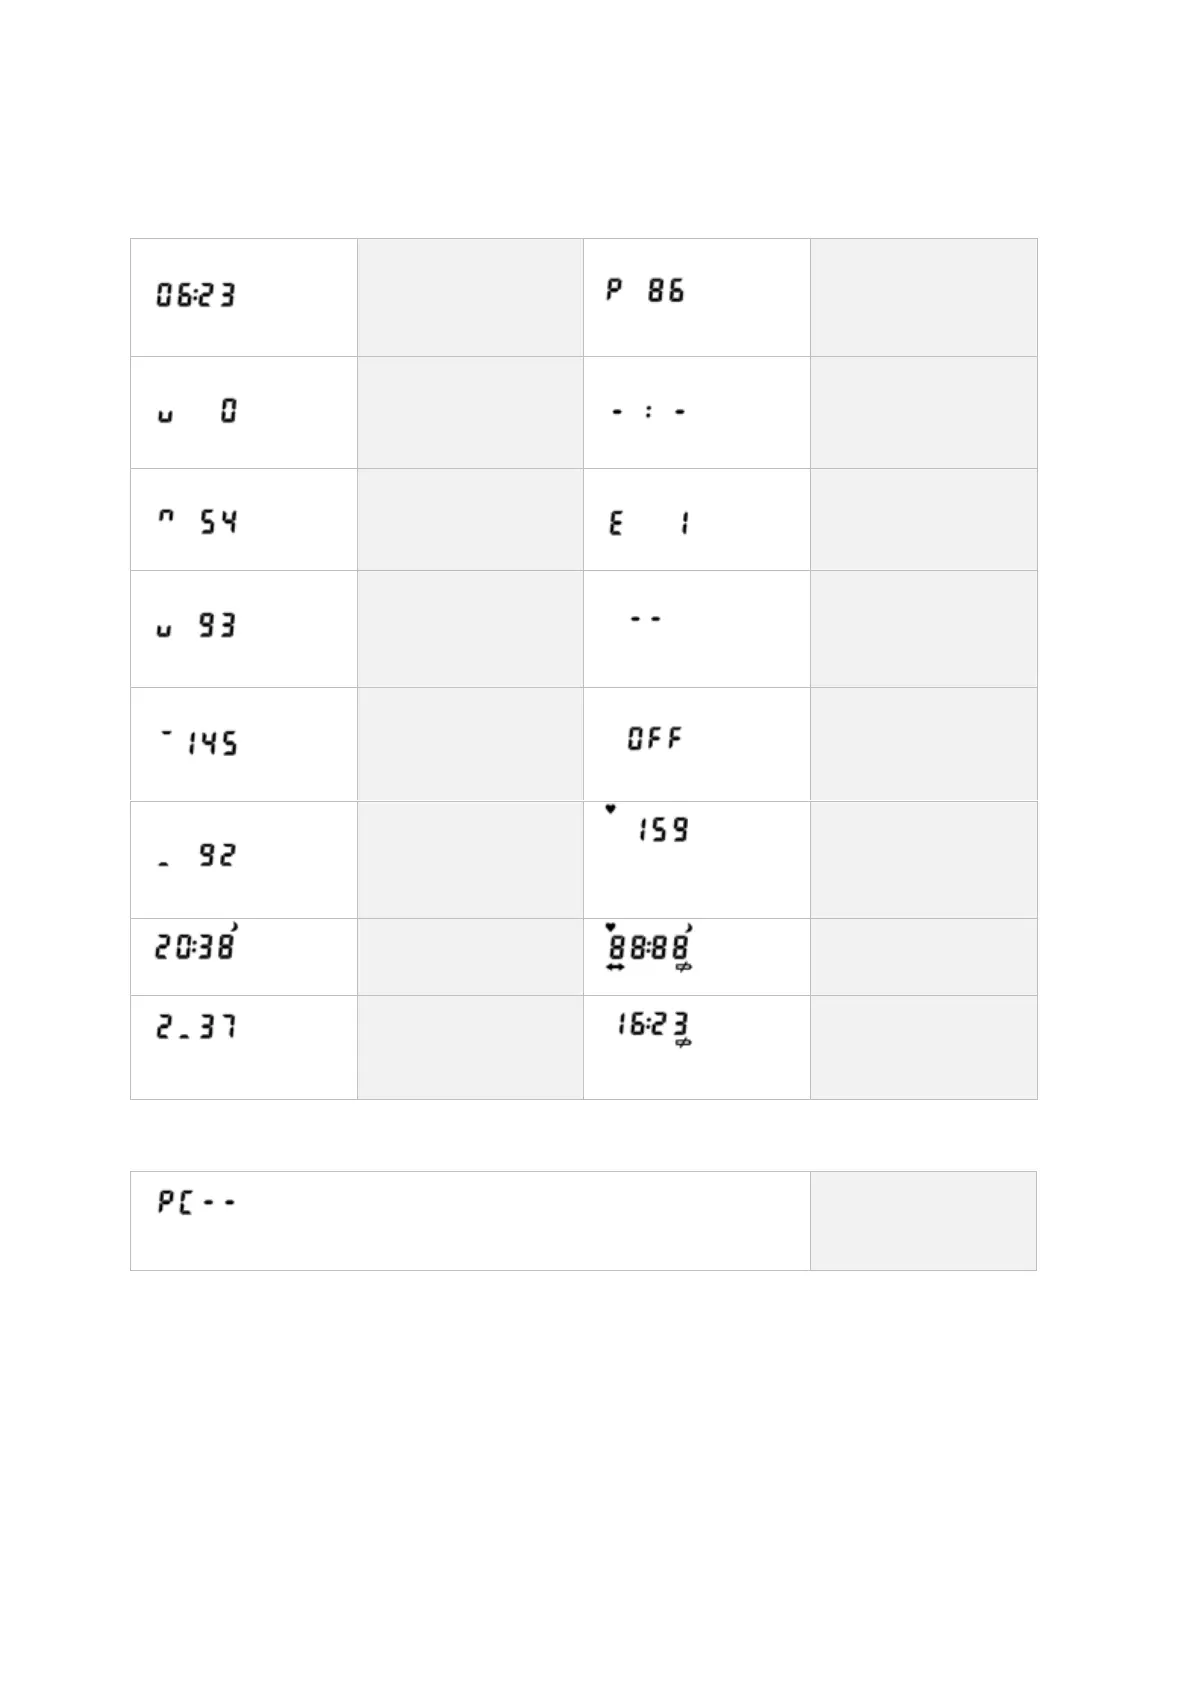Click the crossed-out symbol beneath the 16:23 display
Screen dimensions: 1191x1684
684,1044
